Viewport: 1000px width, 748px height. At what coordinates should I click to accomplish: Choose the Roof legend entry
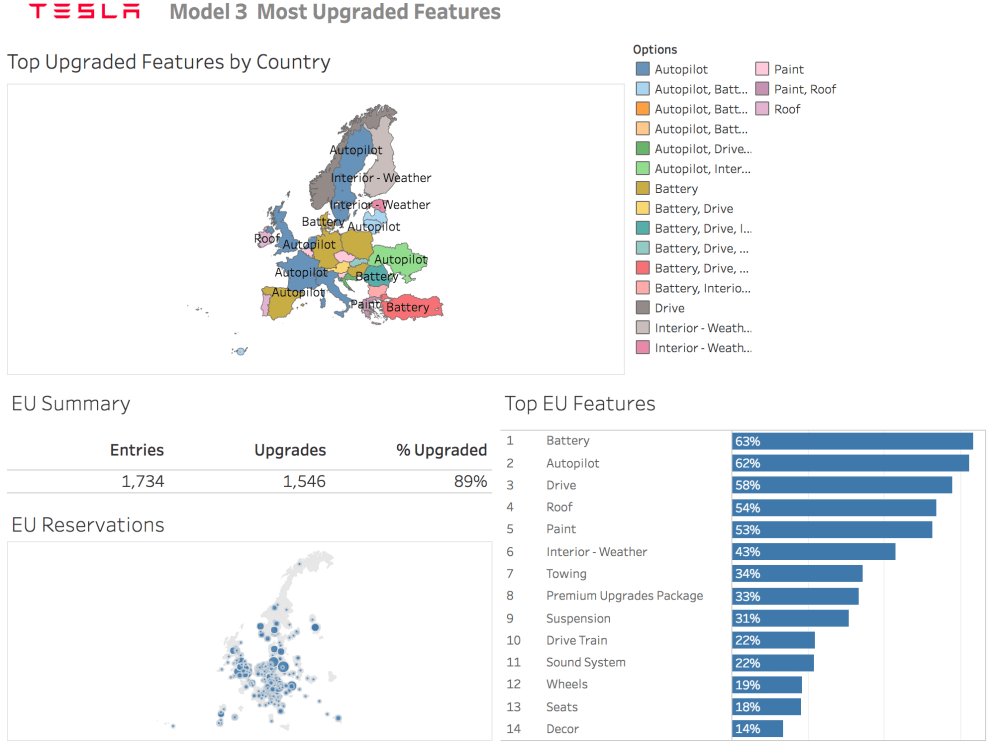787,109
